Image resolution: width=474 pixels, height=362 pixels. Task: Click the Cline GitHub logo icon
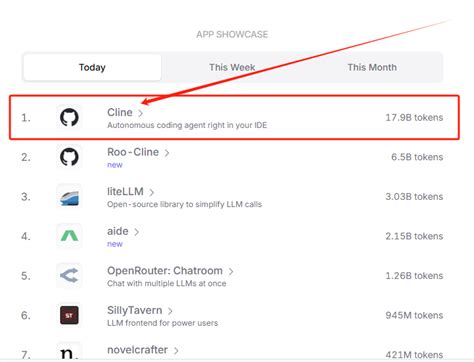tap(69, 117)
